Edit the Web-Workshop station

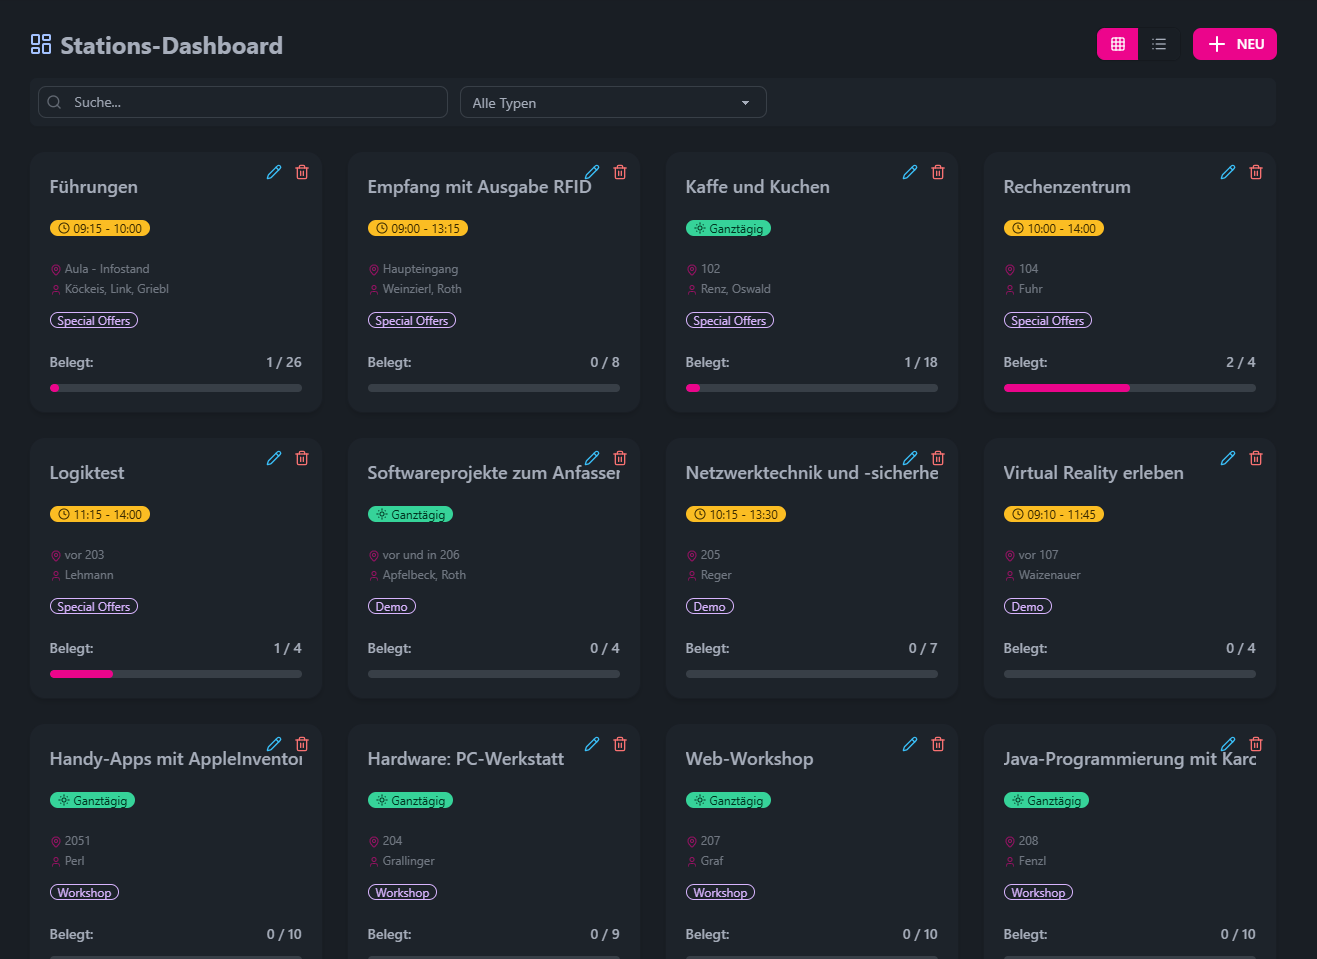coord(910,744)
